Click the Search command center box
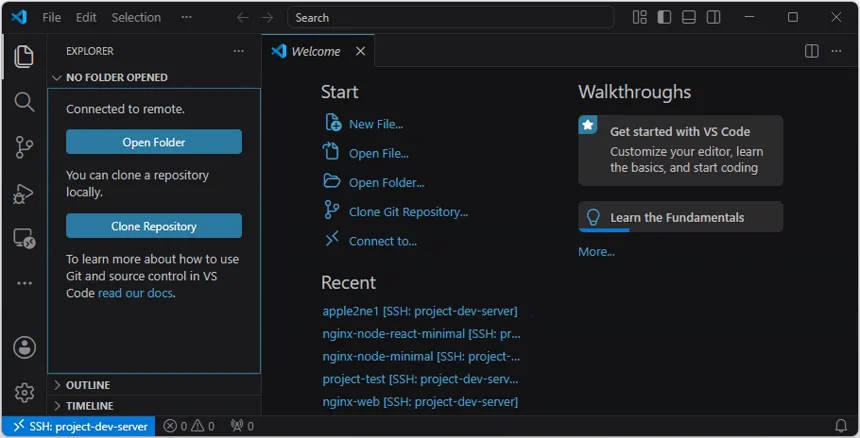The width and height of the screenshot is (860, 438). pos(450,18)
